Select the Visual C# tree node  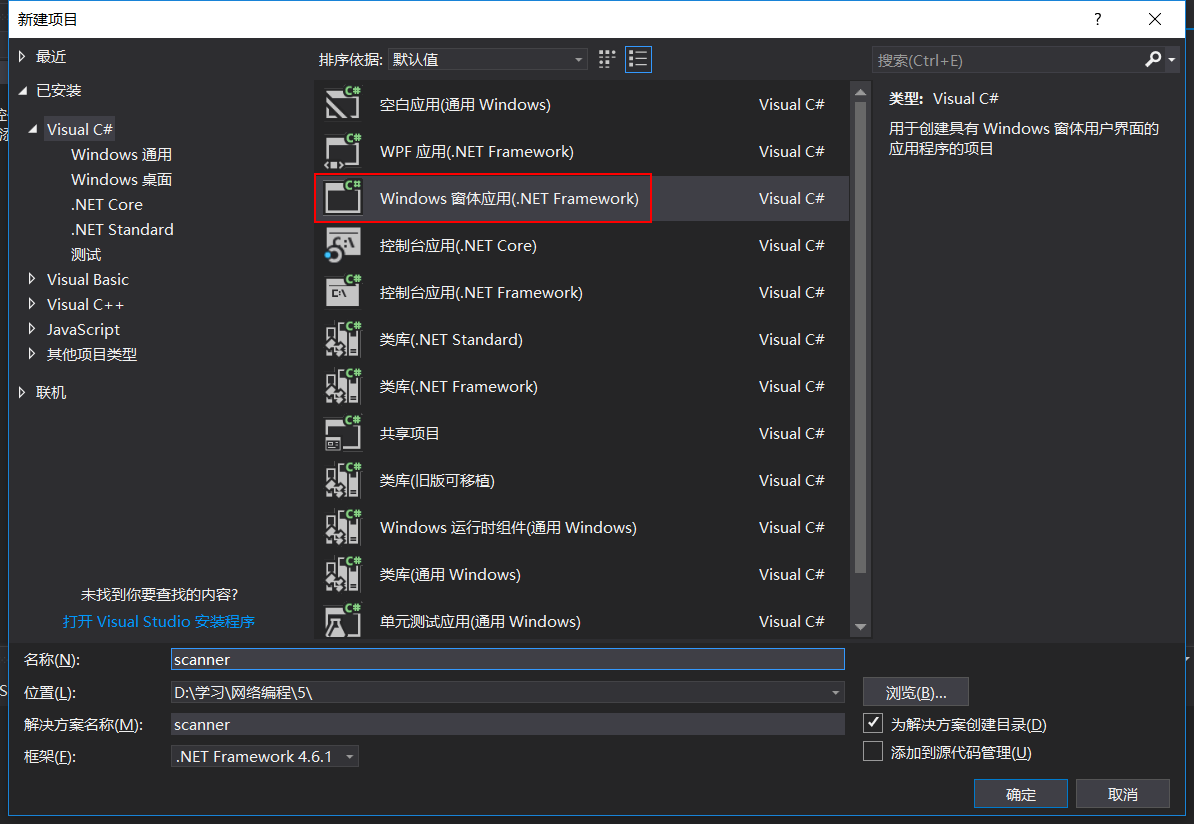click(80, 129)
